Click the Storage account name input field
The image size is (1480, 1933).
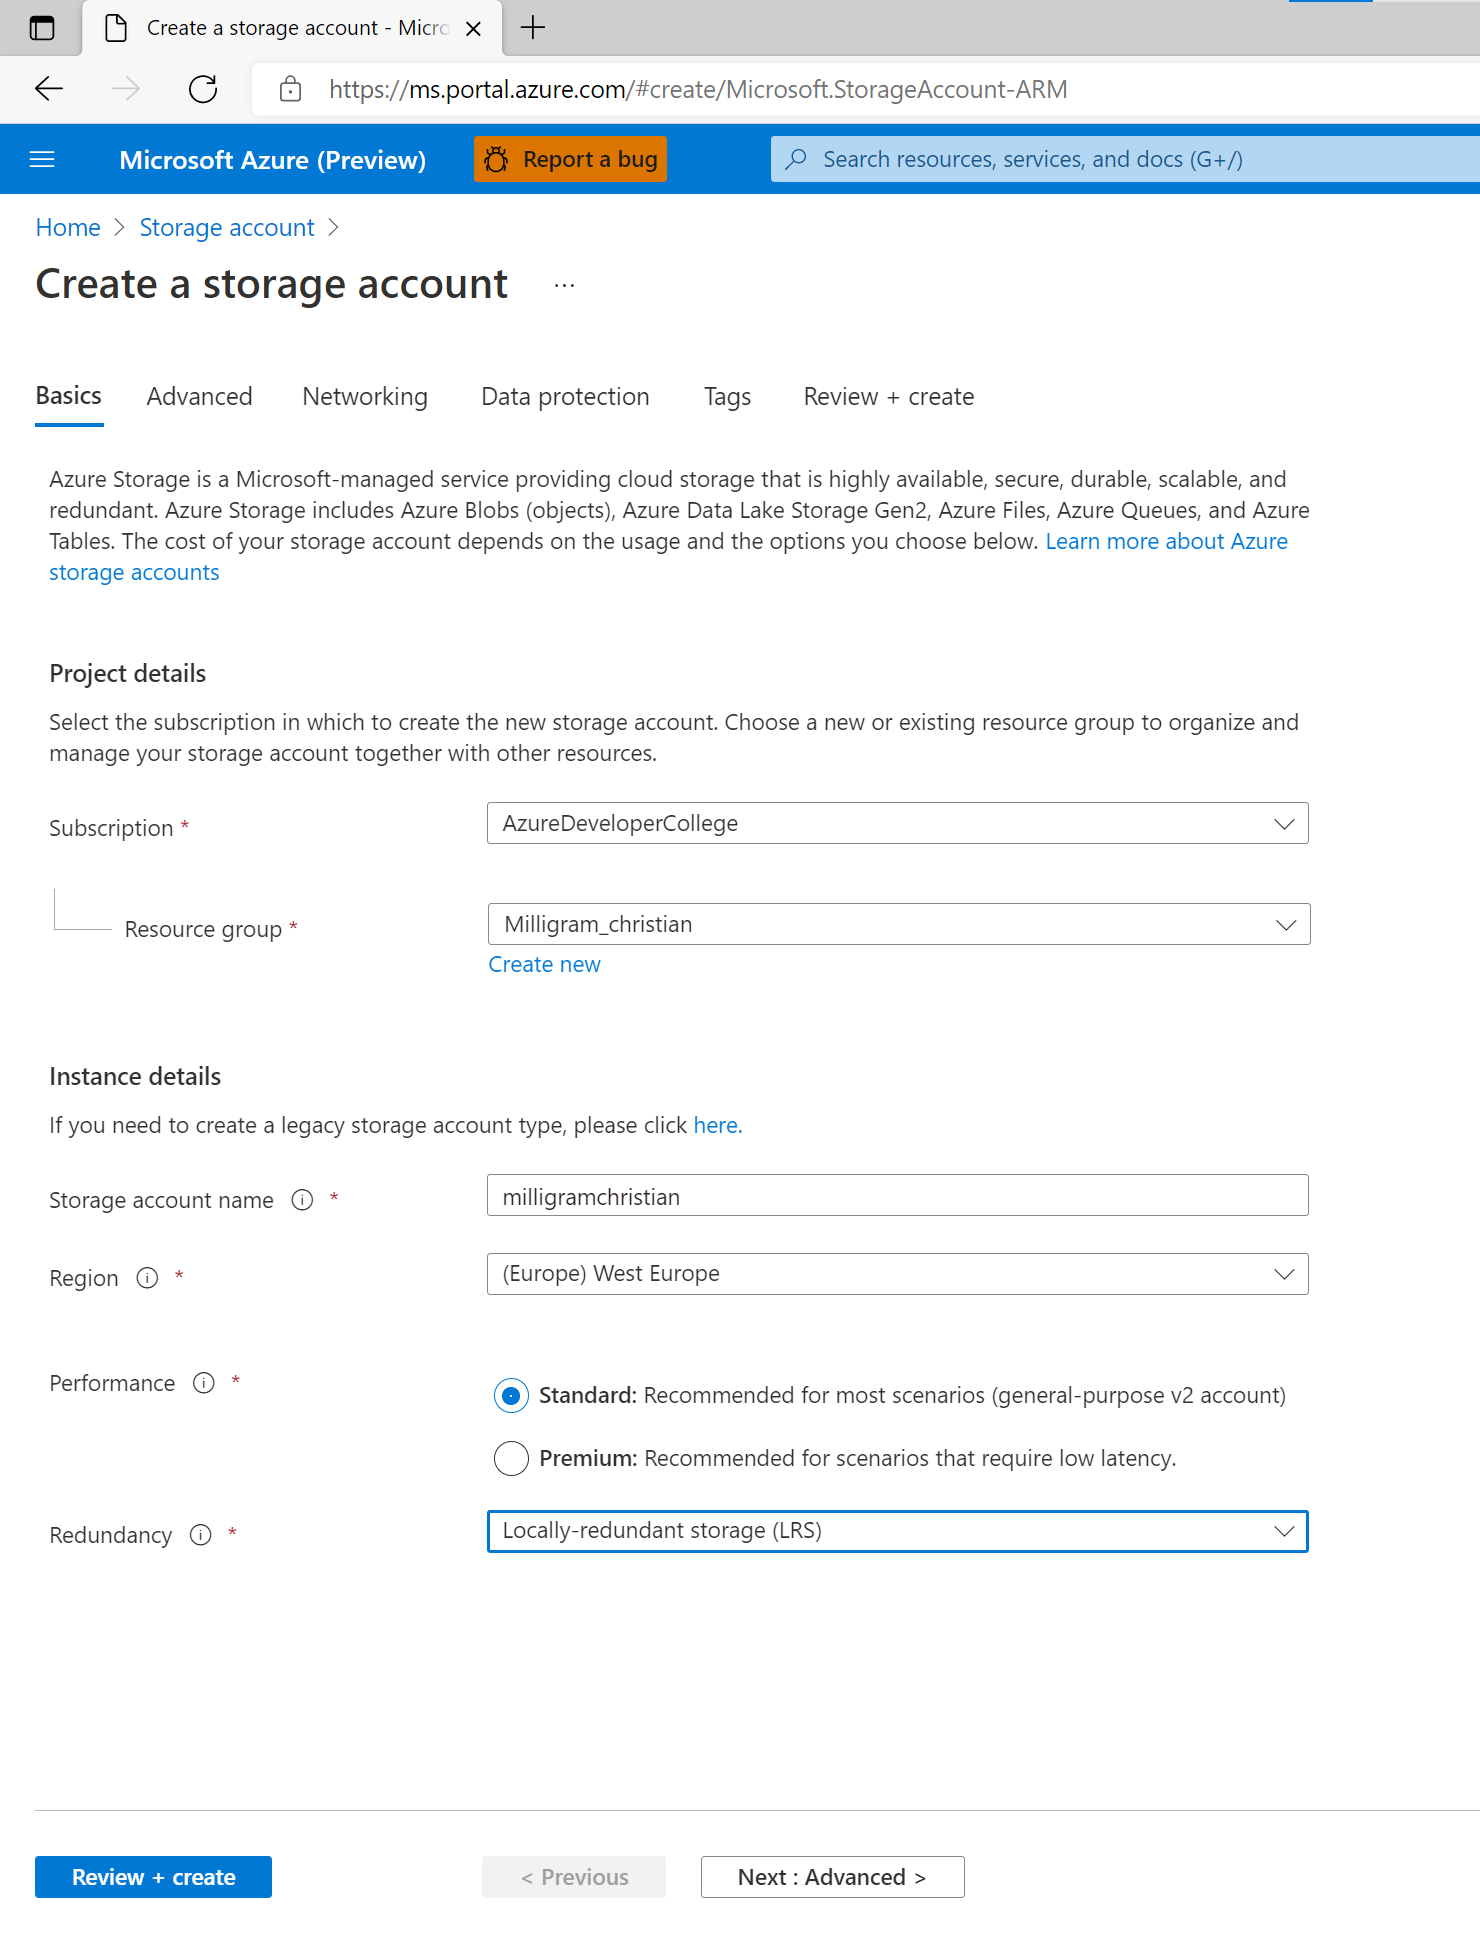(897, 1196)
